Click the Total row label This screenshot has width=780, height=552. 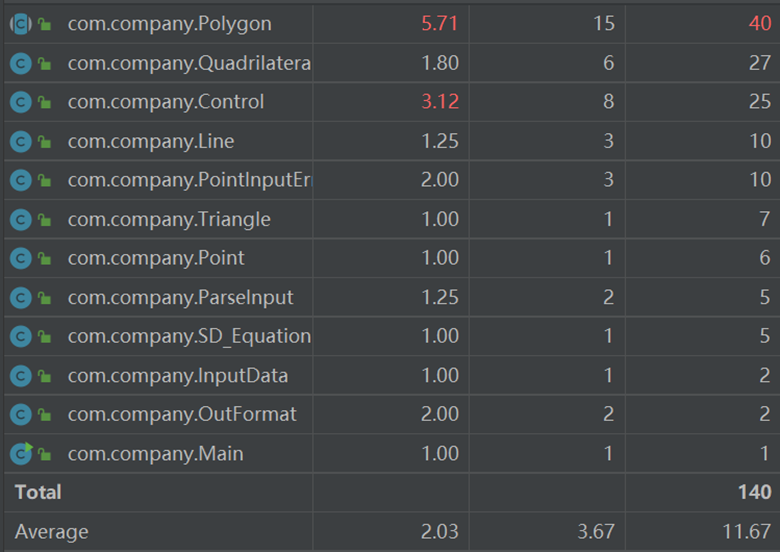pos(38,492)
